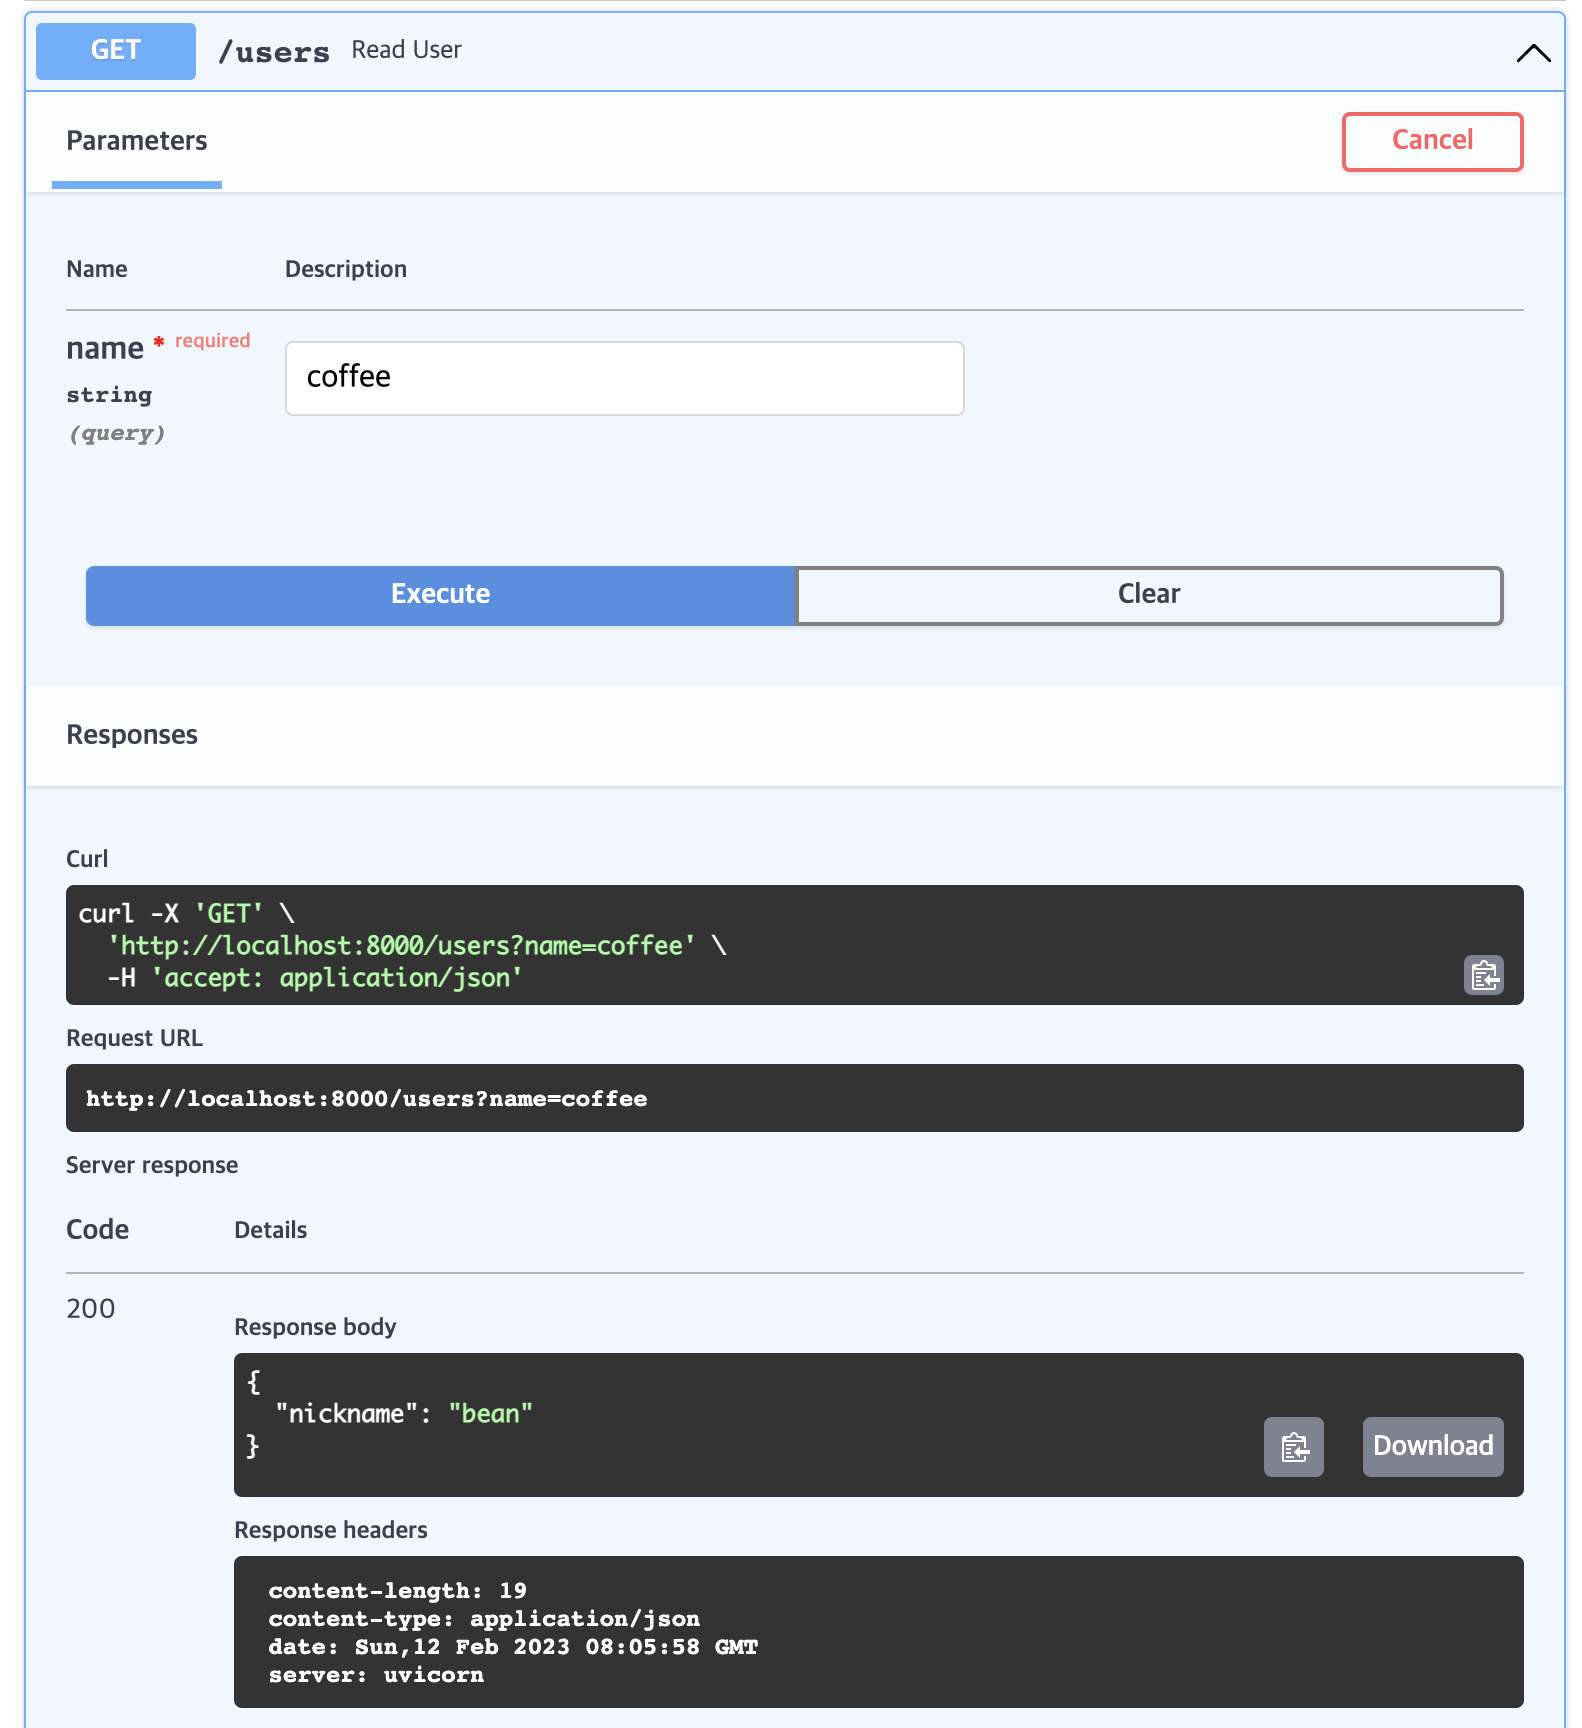Select the Parameters tab
Viewport: 1582px width, 1728px height.
pos(137,142)
